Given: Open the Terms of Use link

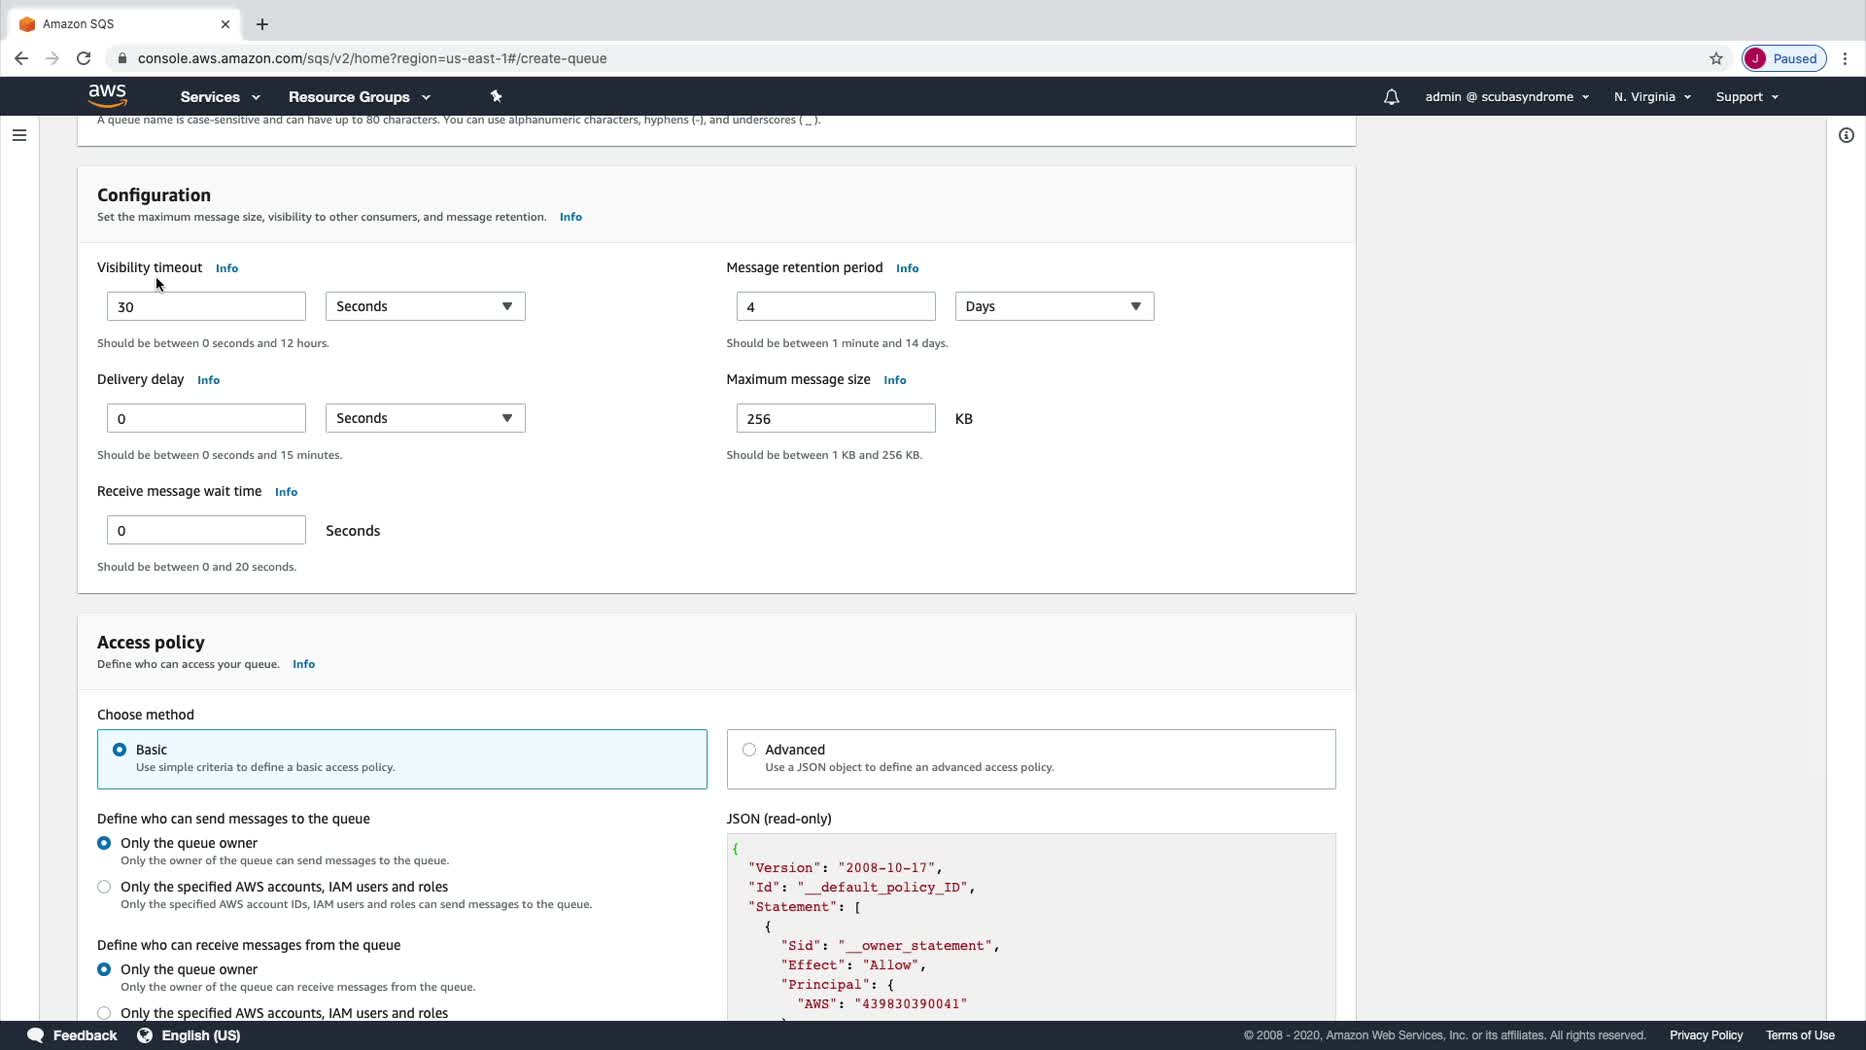Looking at the screenshot, I should pos(1800,1035).
